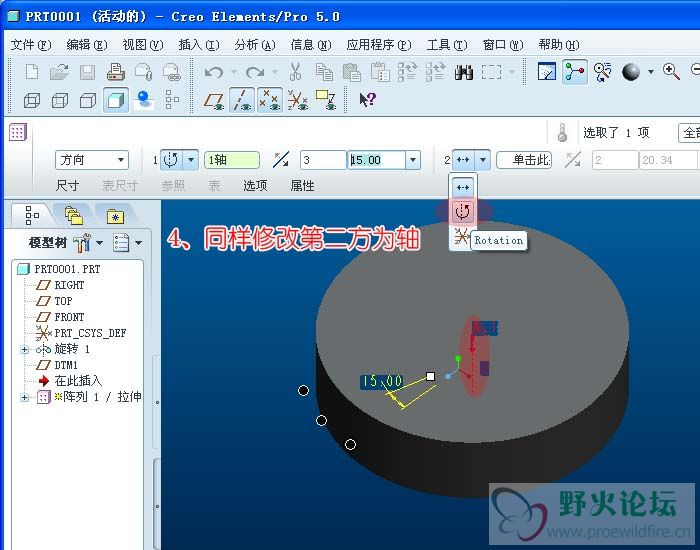Click the 单击此 second direction collector
Viewport: 700px width, 550px height.
(x=524, y=160)
